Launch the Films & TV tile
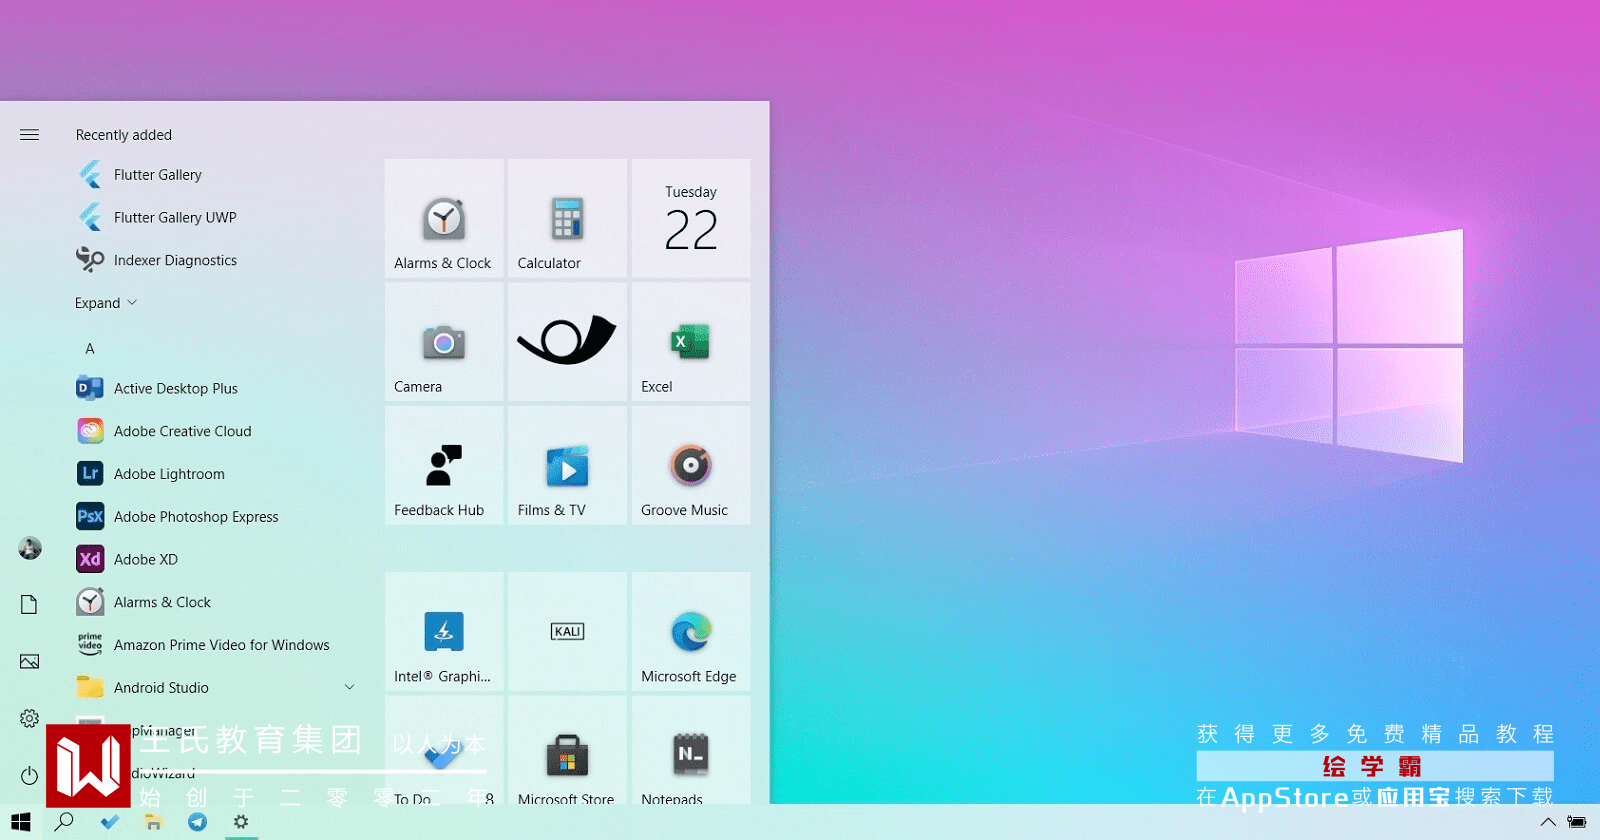Screen dimensions: 1600x840 click(x=567, y=465)
